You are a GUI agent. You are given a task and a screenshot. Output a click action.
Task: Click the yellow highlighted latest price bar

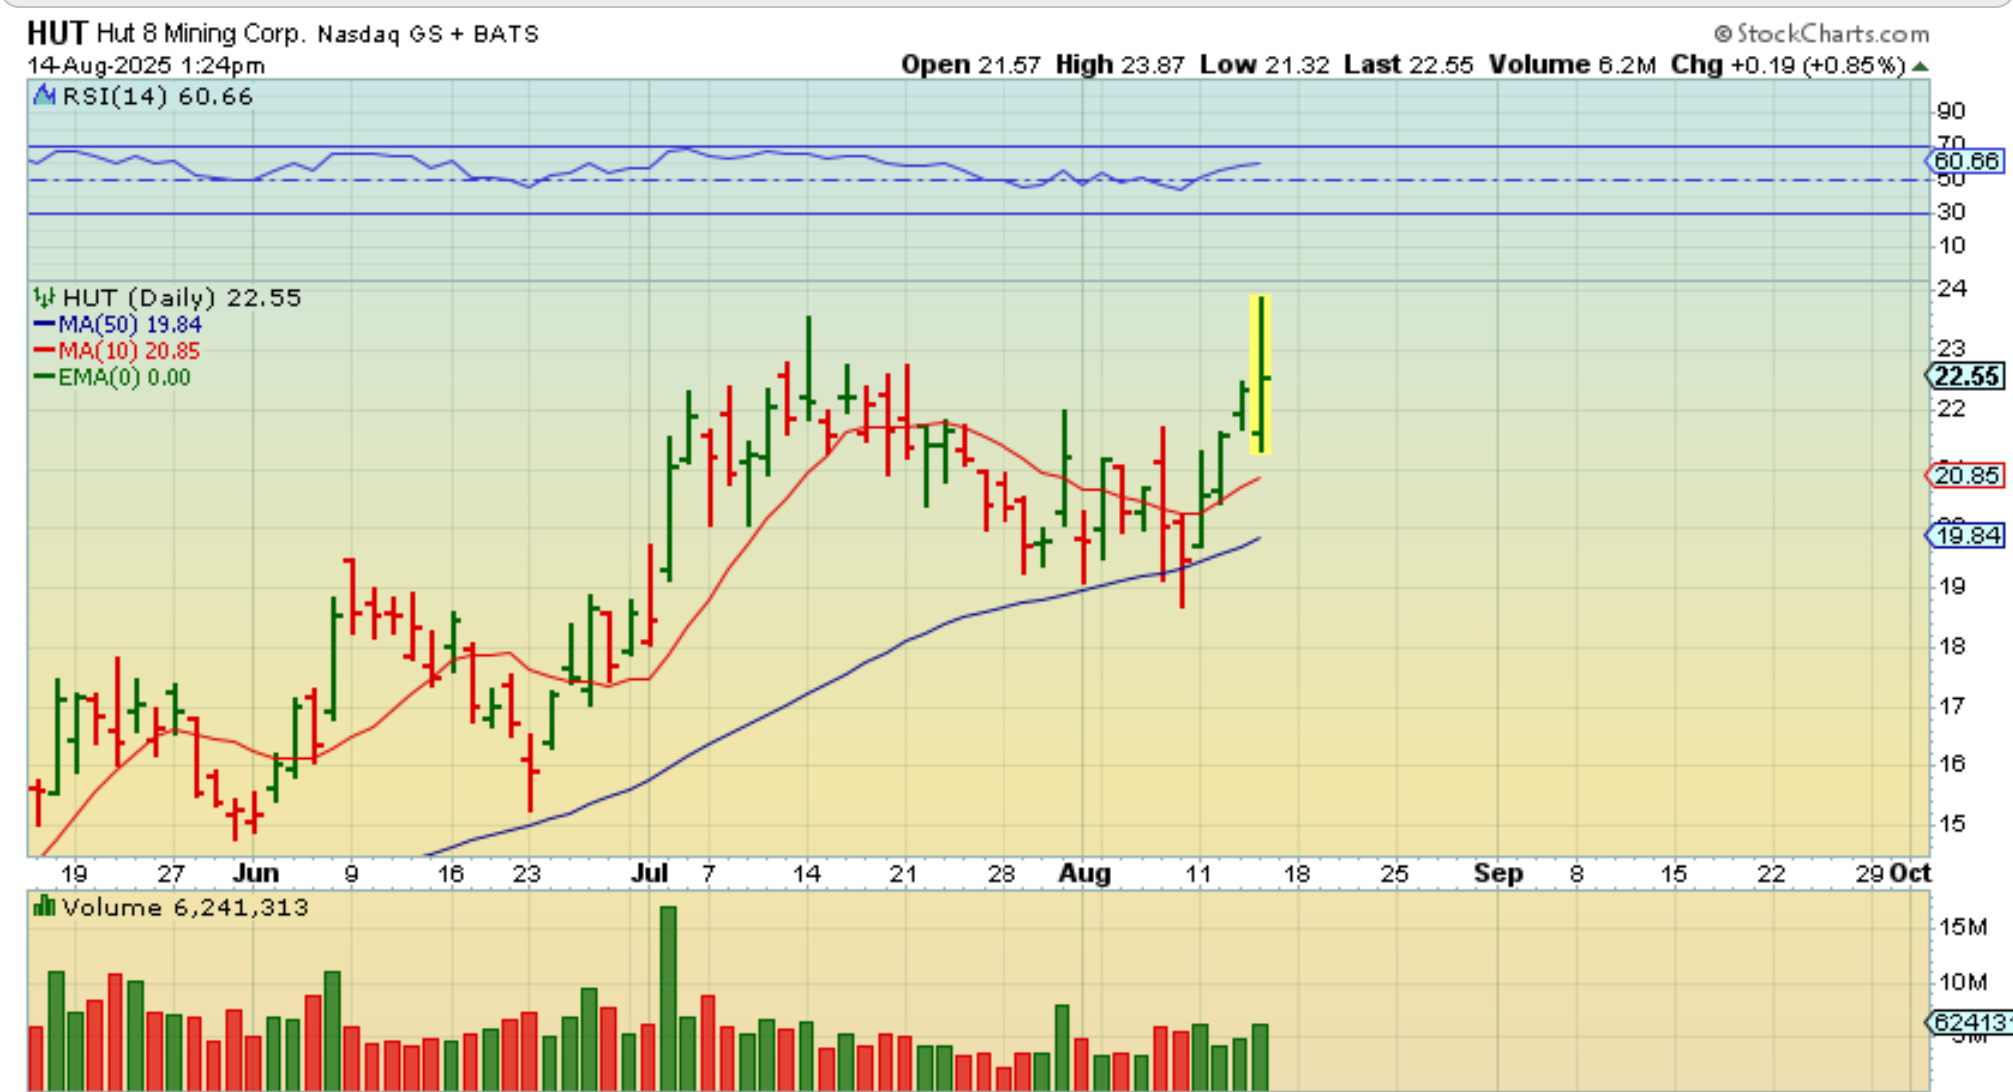pos(1261,375)
